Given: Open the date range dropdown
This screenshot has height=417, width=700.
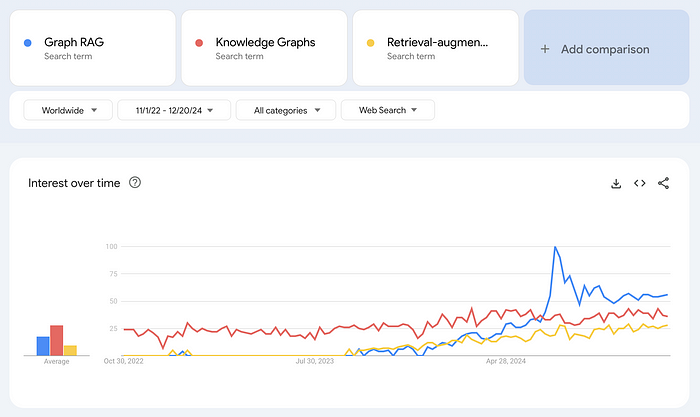Looking at the screenshot, I should coord(174,110).
